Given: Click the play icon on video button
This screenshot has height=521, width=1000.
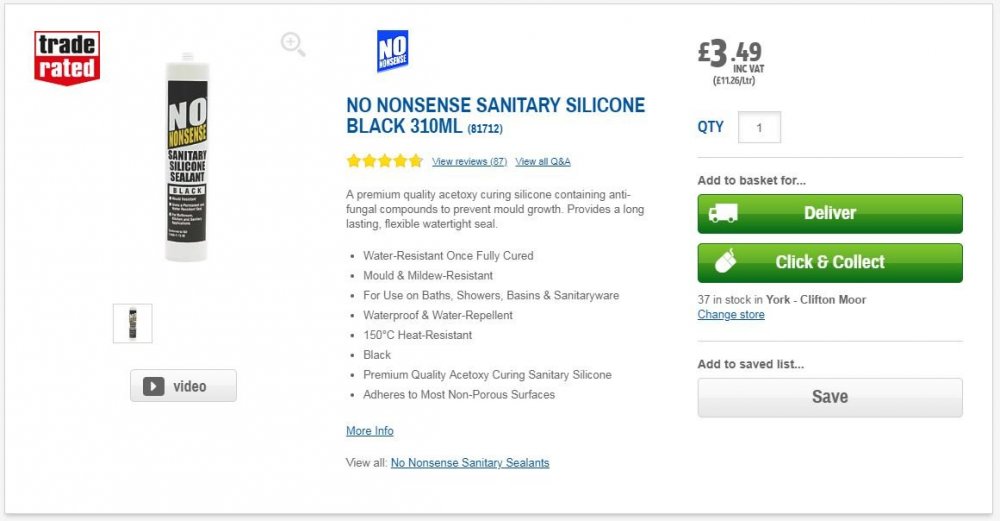Looking at the screenshot, I should click(153, 386).
